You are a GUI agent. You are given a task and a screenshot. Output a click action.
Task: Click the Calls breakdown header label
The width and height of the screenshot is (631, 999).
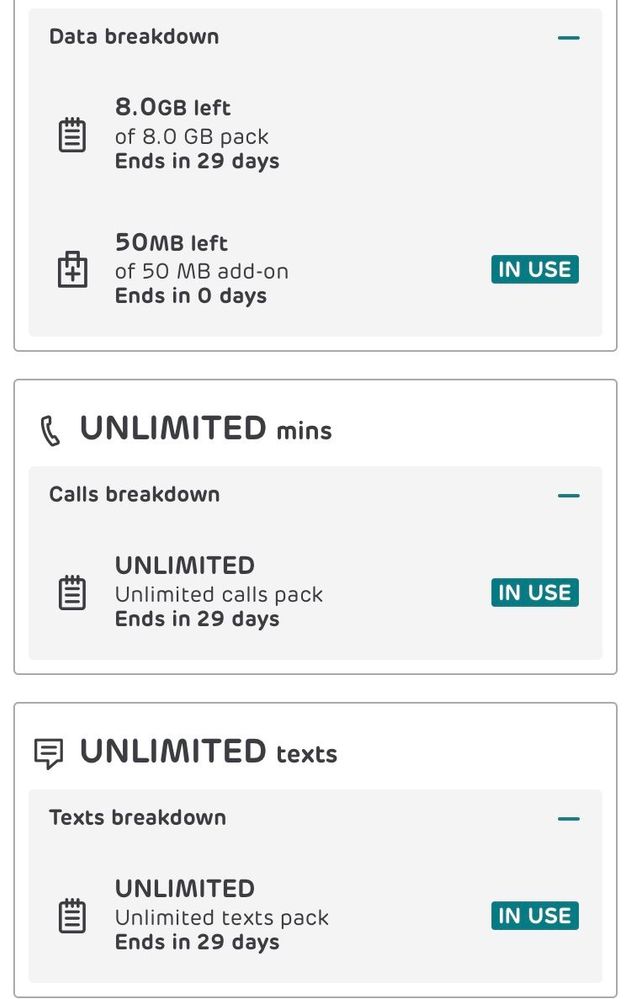pyautogui.click(x=134, y=494)
